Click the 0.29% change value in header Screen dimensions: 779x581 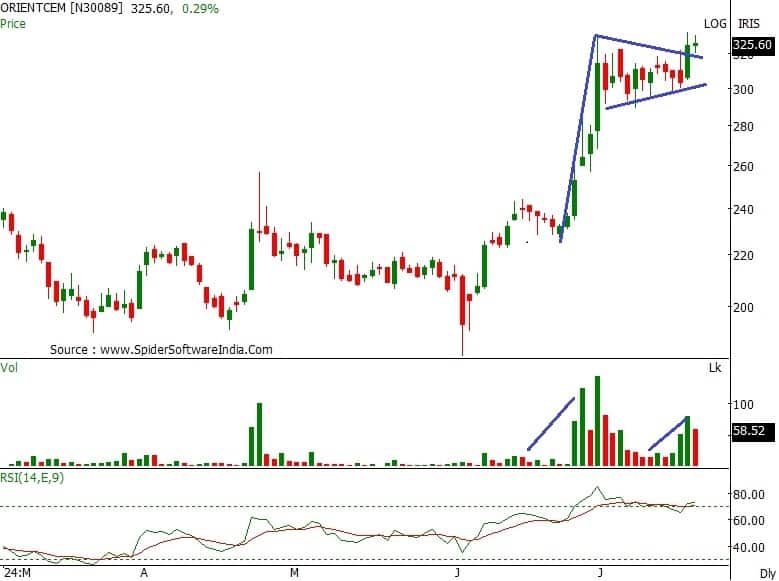[201, 8]
